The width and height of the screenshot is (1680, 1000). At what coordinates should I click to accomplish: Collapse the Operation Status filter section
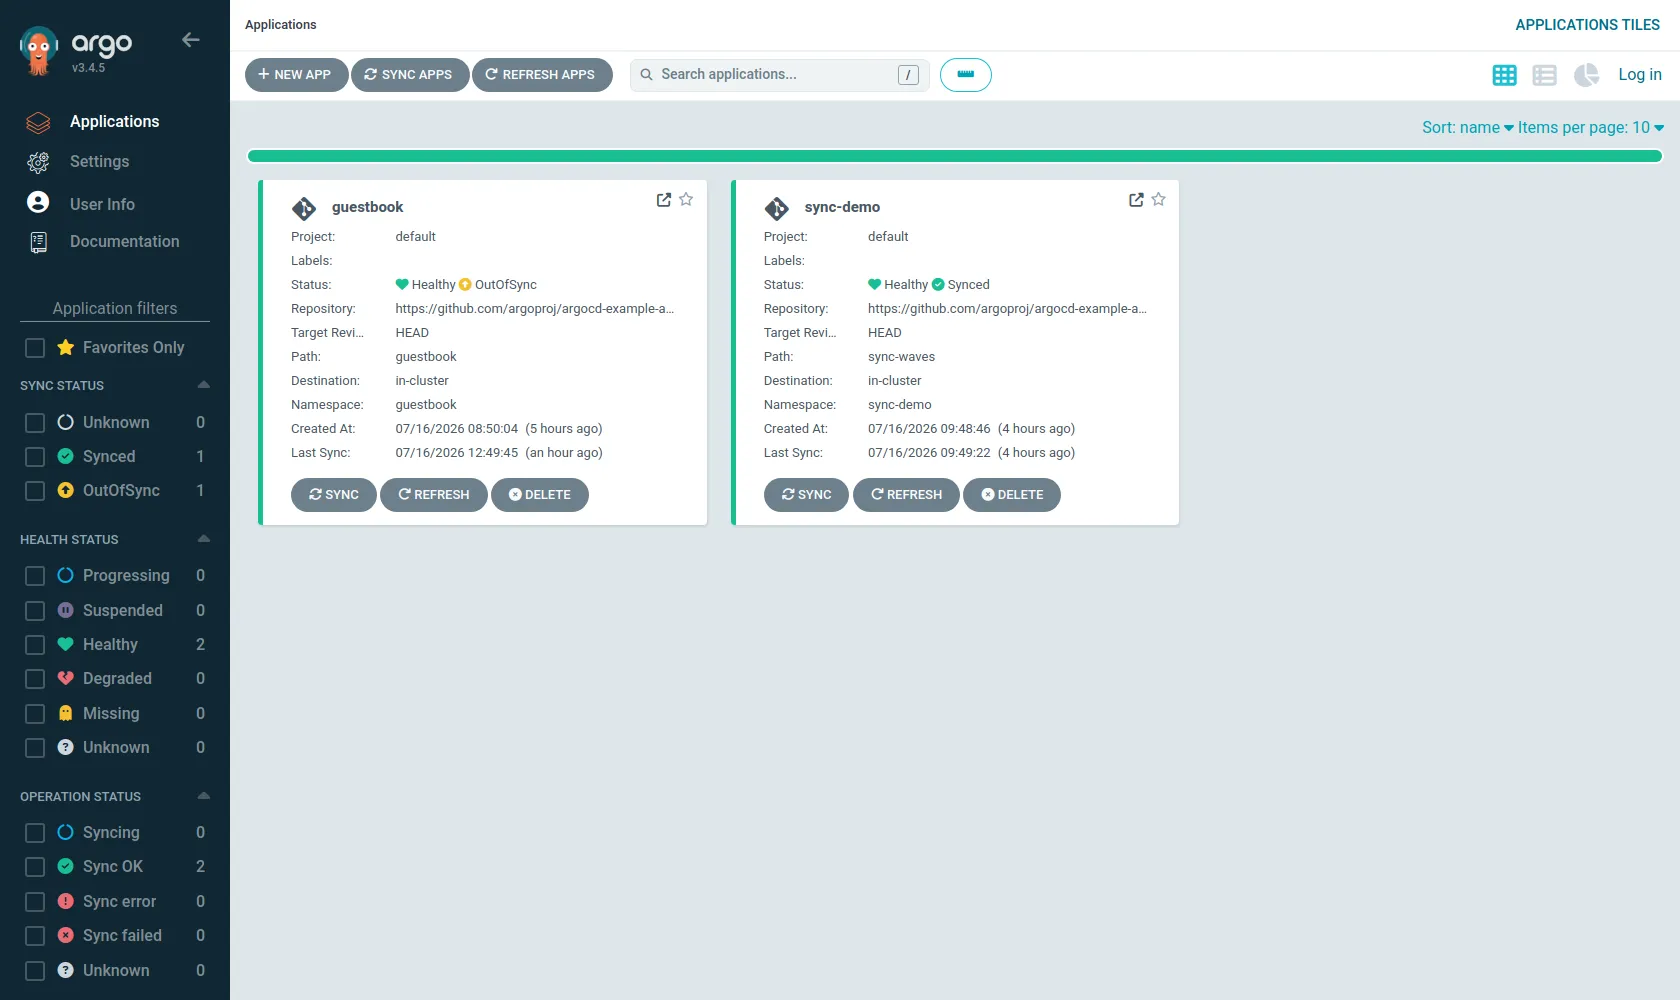(204, 796)
